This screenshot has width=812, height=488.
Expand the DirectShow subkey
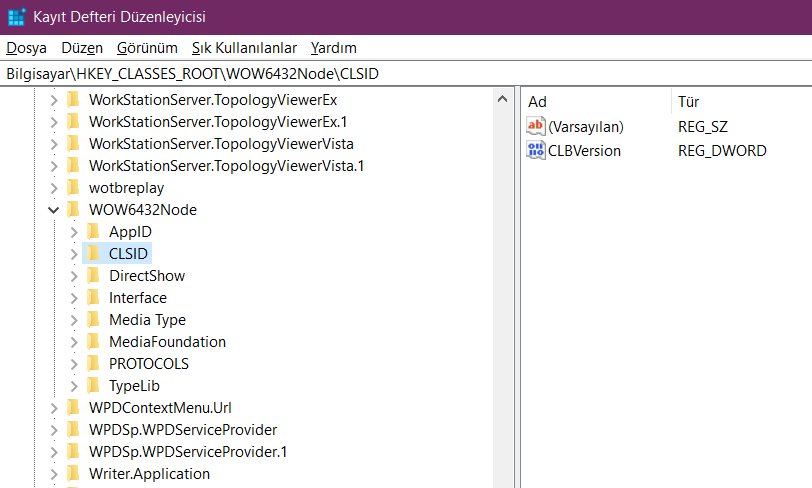[x=74, y=276]
